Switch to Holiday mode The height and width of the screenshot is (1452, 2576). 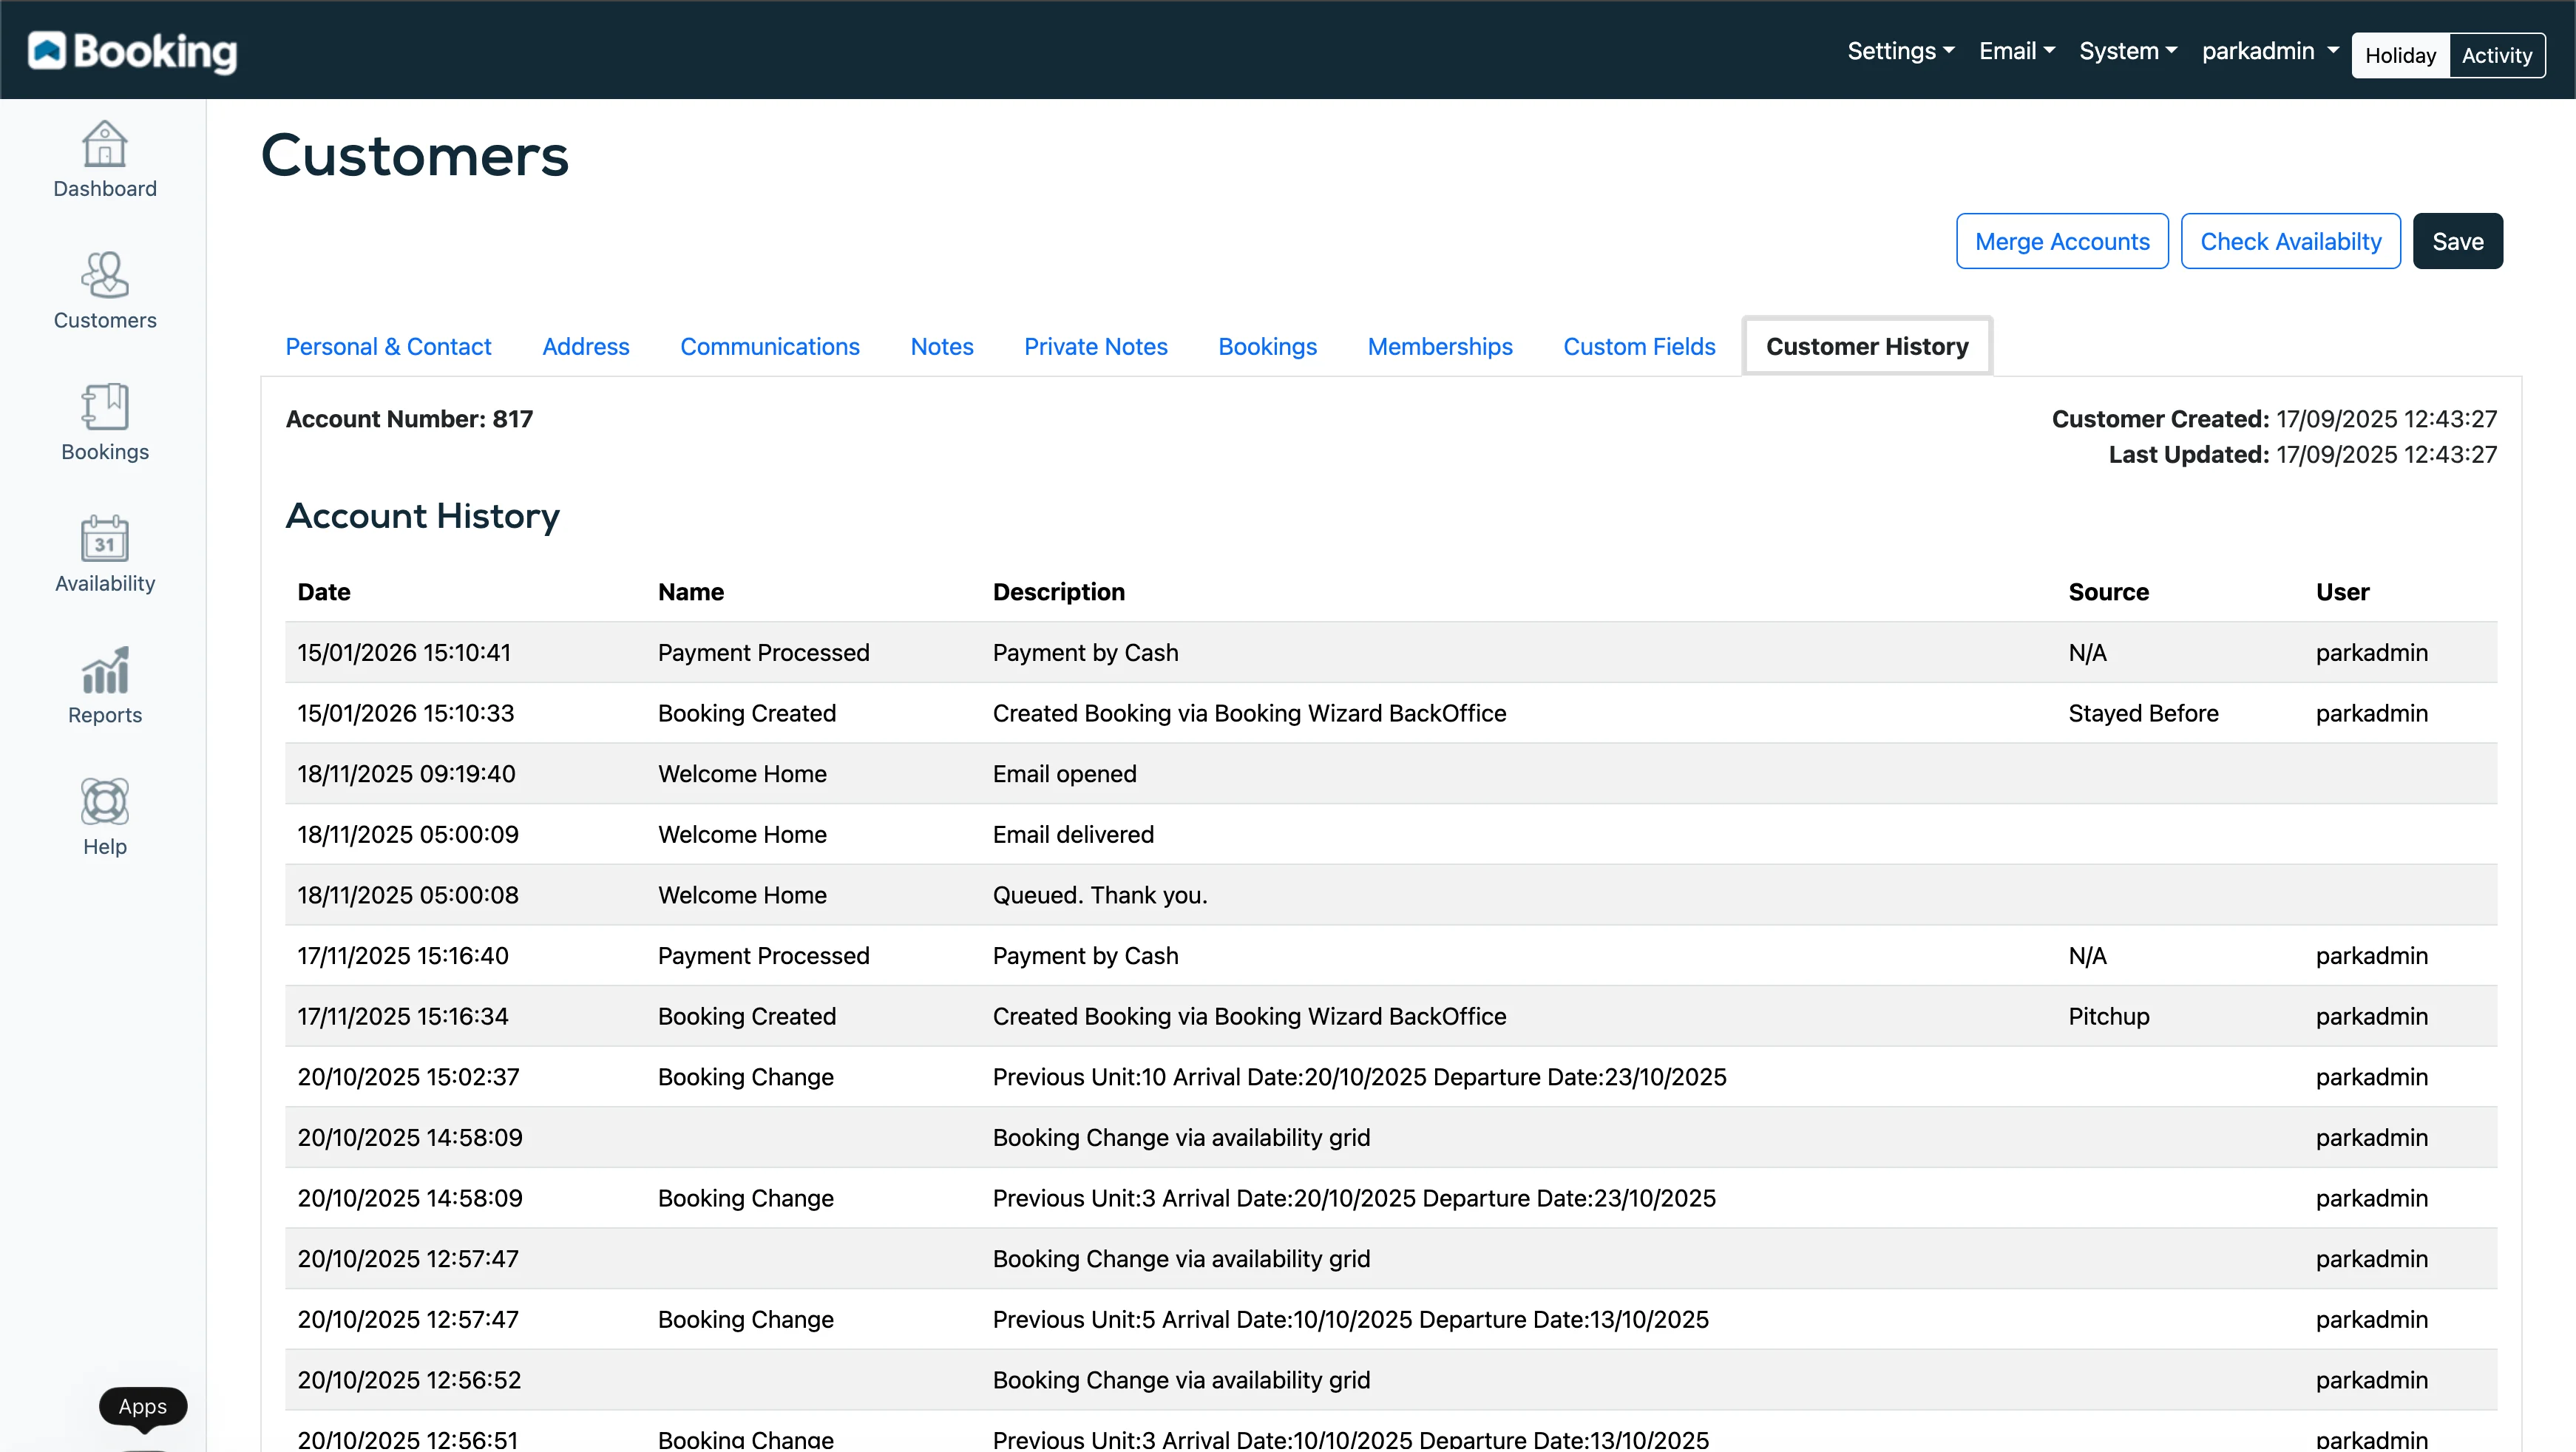point(2400,55)
